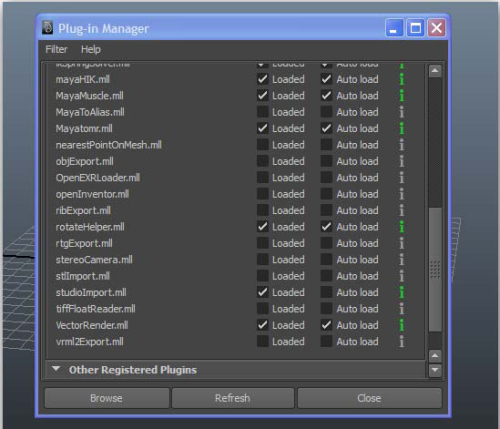Check Loaded for ribExport.mll
The width and height of the screenshot is (500, 429).
coord(263,210)
